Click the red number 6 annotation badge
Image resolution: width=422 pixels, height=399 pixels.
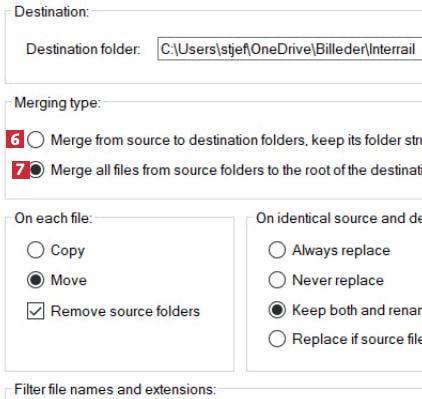click(x=15, y=139)
